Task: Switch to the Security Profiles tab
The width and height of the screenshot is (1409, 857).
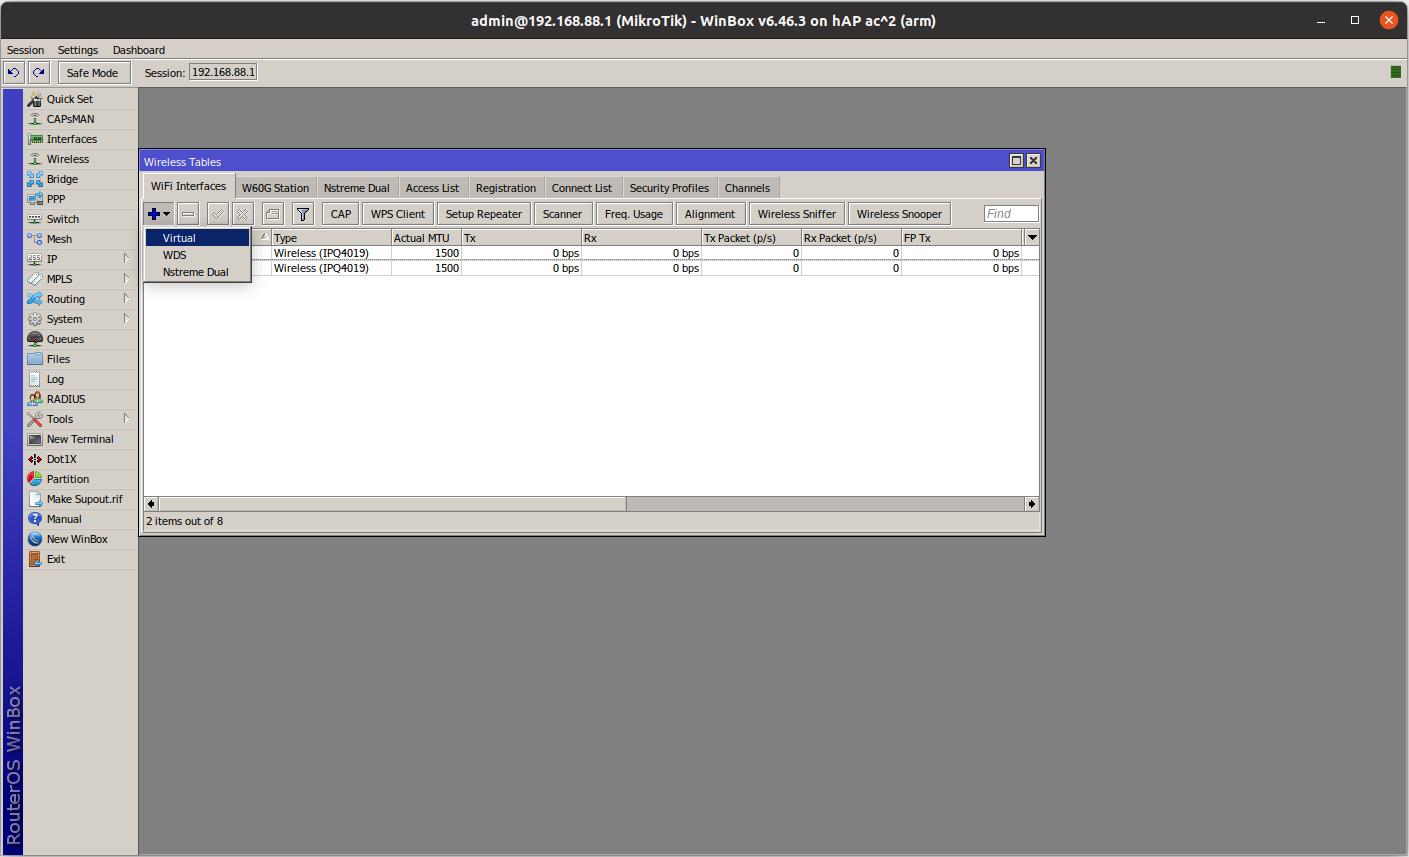Action: pyautogui.click(x=669, y=188)
